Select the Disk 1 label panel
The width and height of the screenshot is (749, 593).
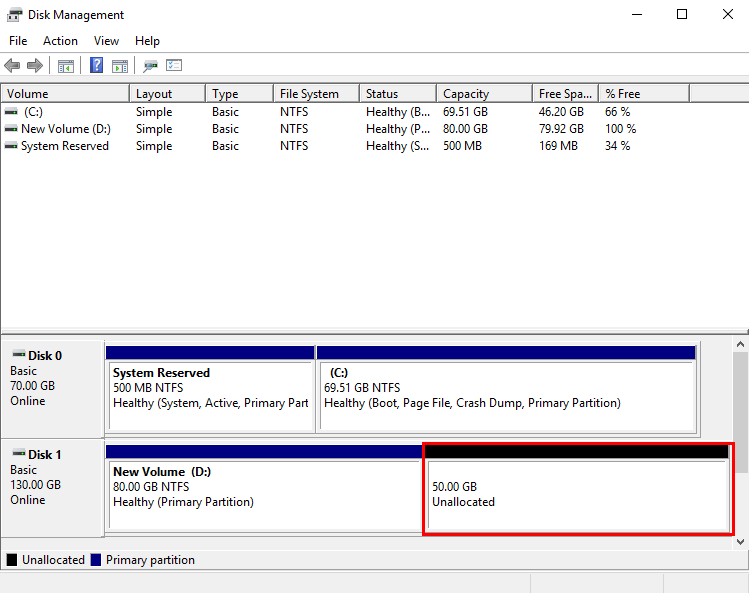point(53,488)
